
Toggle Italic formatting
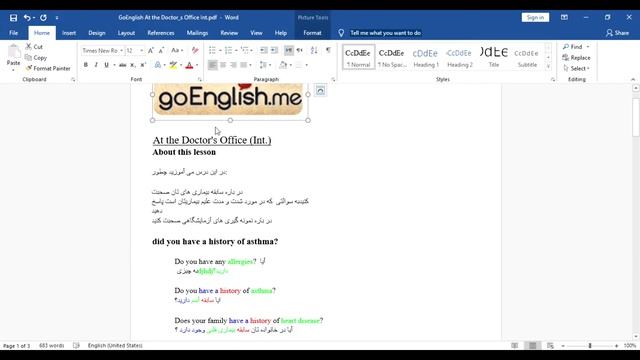[x=96, y=65]
